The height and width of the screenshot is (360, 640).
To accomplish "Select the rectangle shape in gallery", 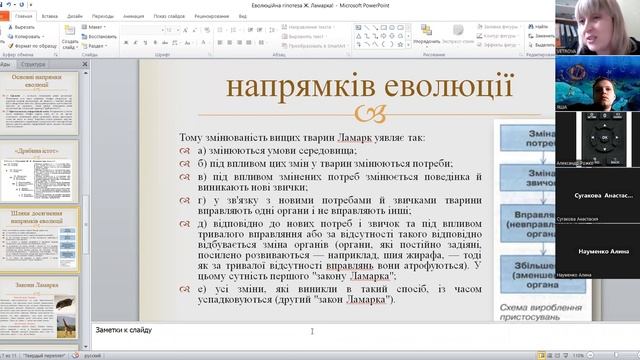I will point(384,28).
